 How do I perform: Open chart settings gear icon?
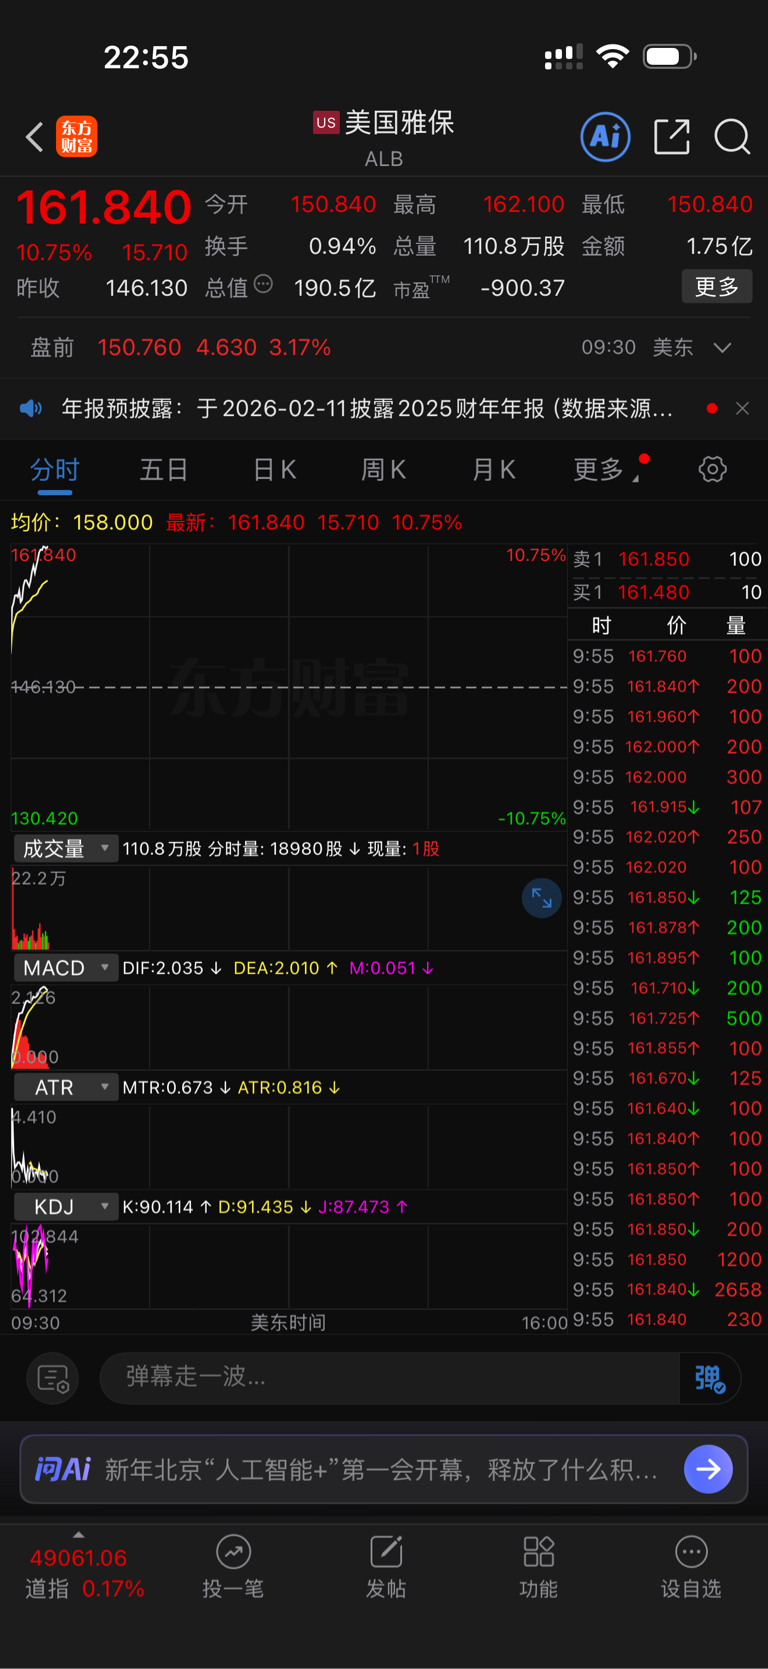tap(712, 469)
